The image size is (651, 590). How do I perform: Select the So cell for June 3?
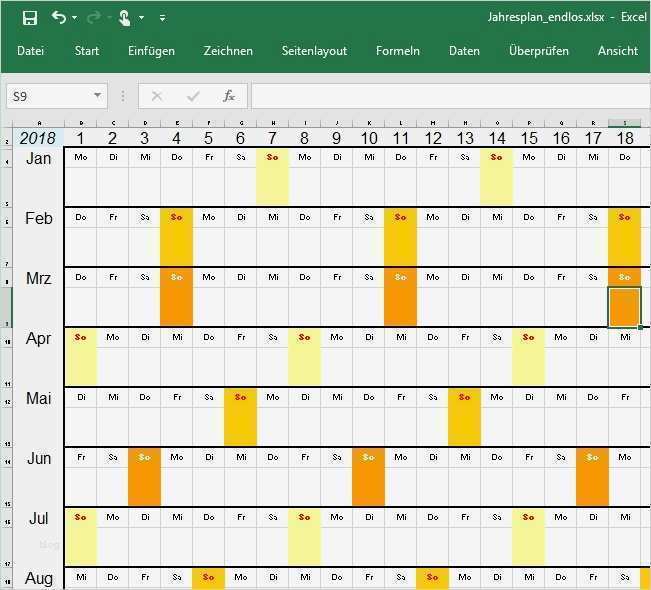point(144,457)
